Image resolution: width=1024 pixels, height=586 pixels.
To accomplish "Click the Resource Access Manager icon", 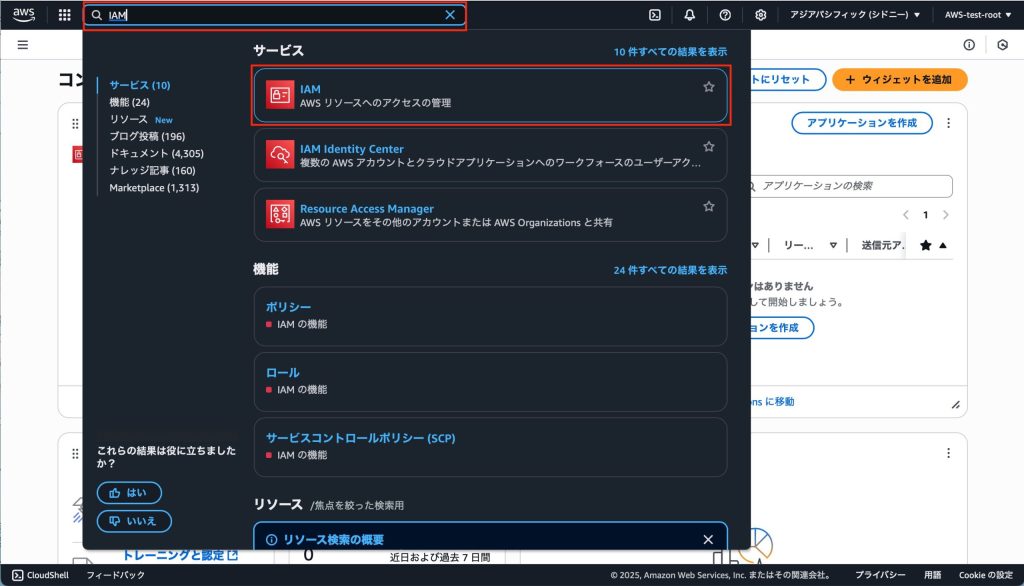I will pyautogui.click(x=280, y=214).
